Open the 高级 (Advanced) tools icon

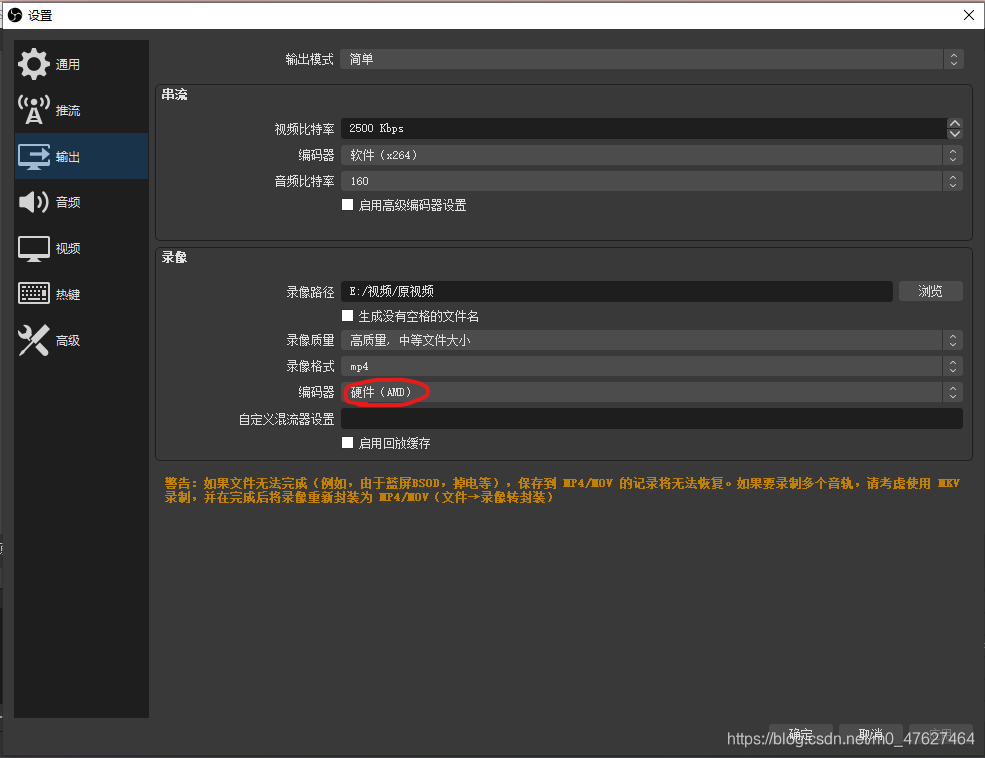tap(33, 340)
